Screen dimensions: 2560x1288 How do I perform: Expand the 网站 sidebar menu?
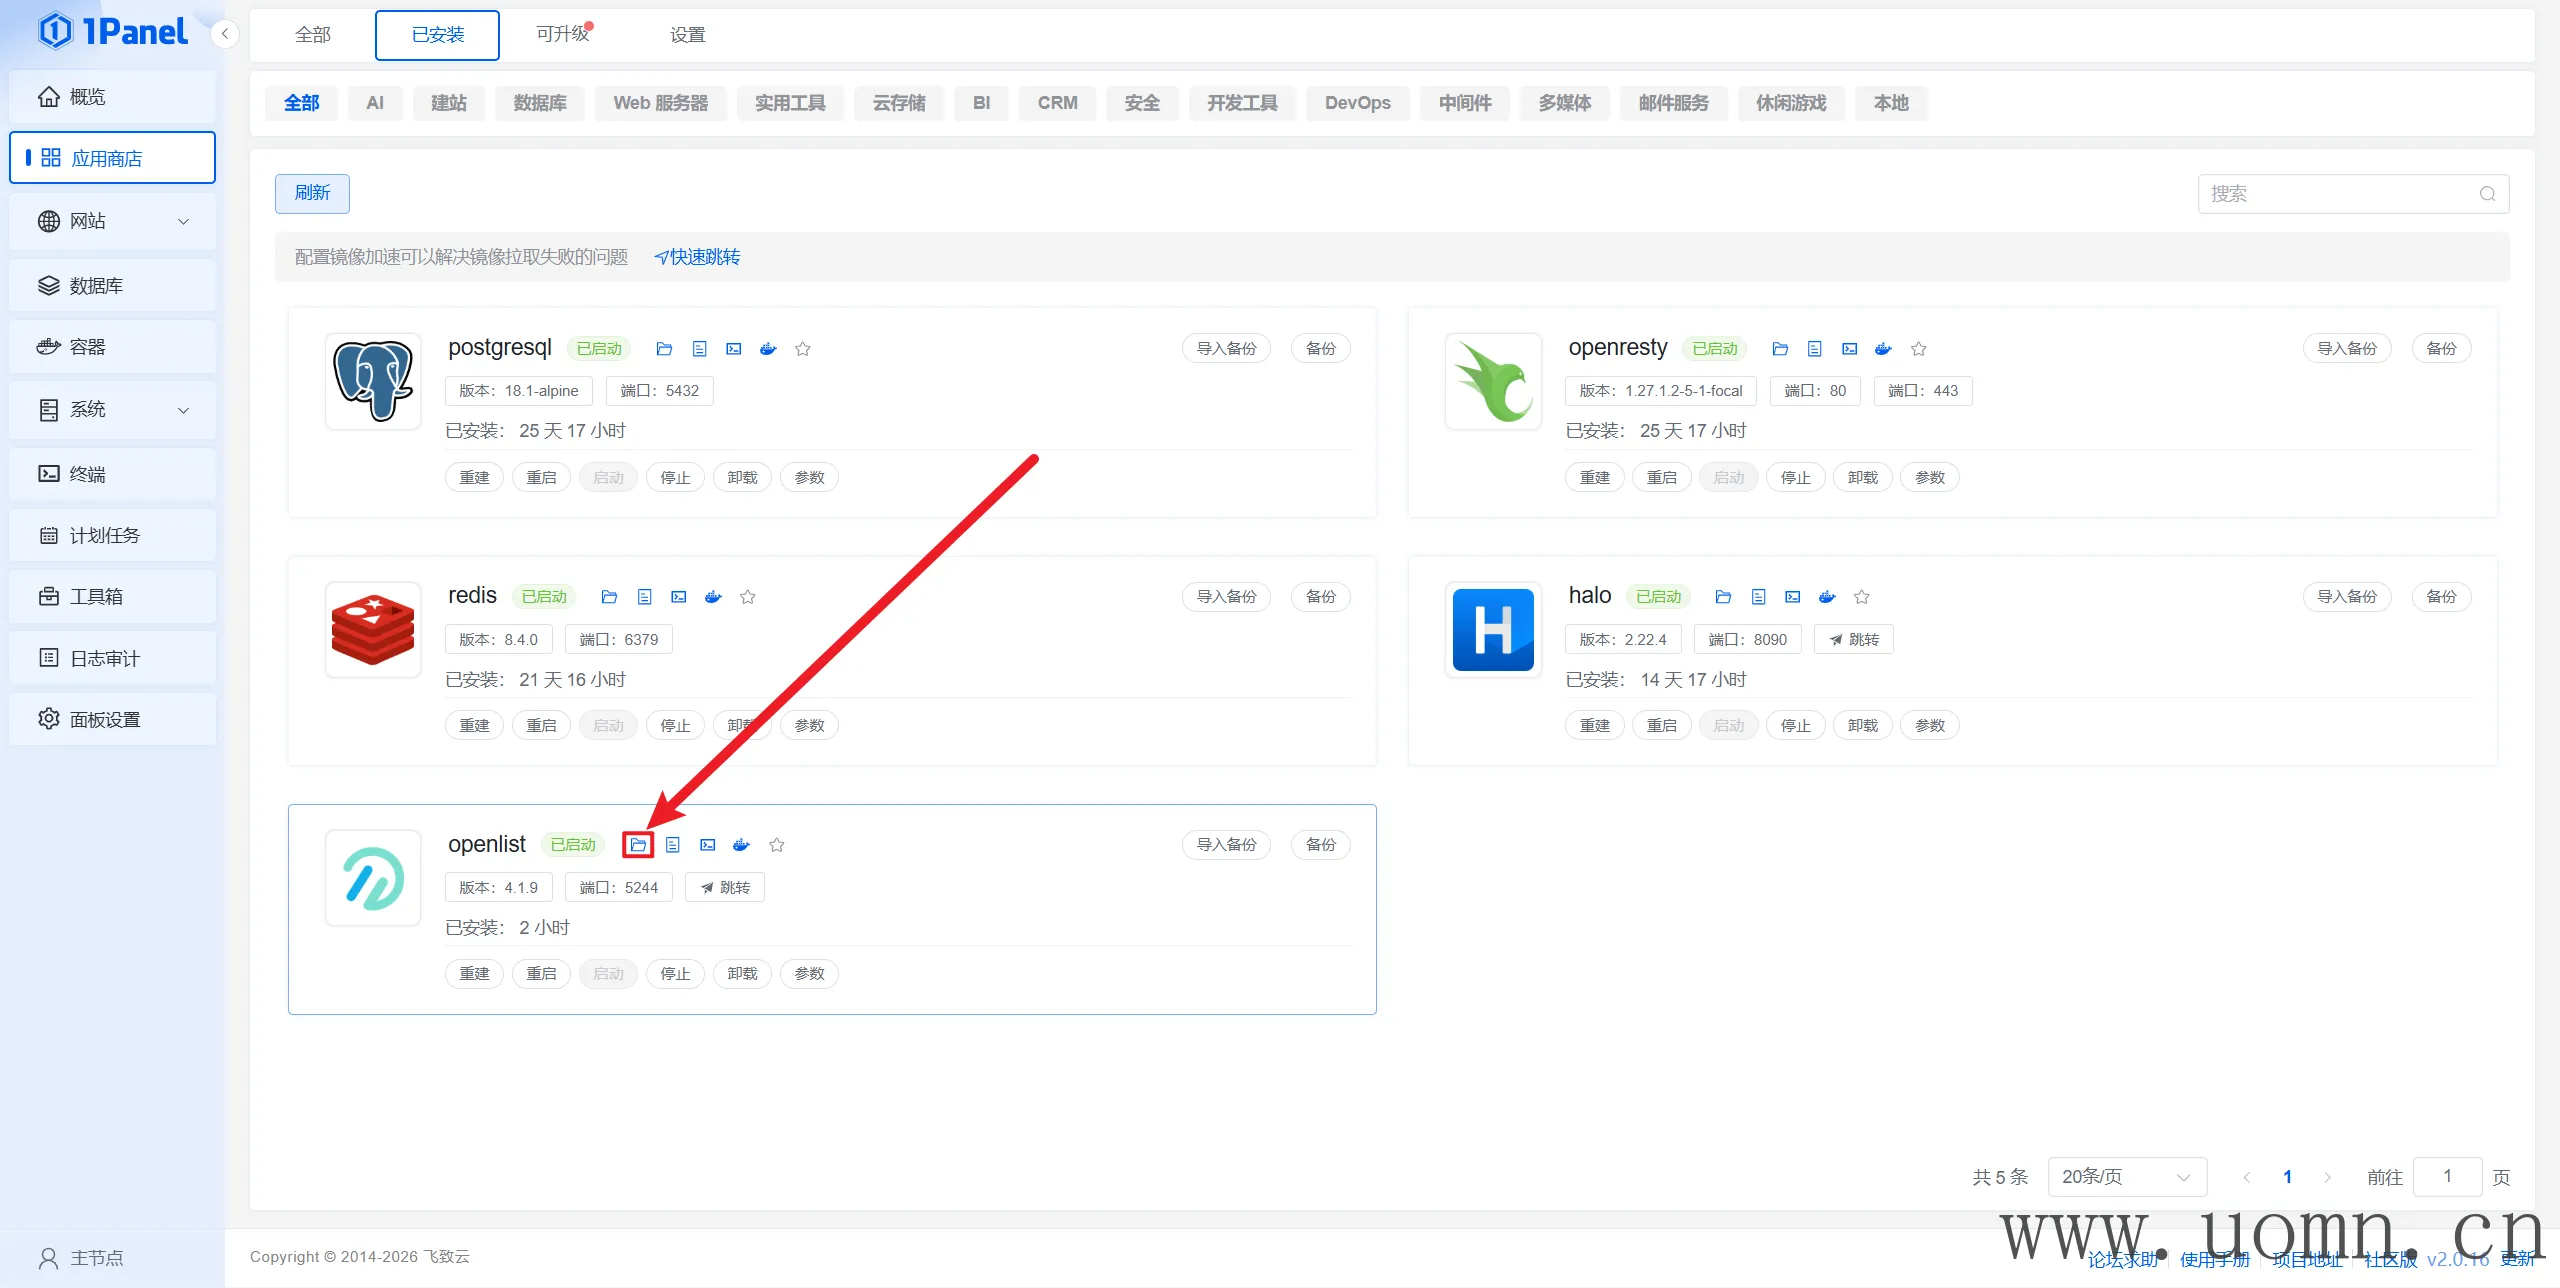[x=112, y=221]
